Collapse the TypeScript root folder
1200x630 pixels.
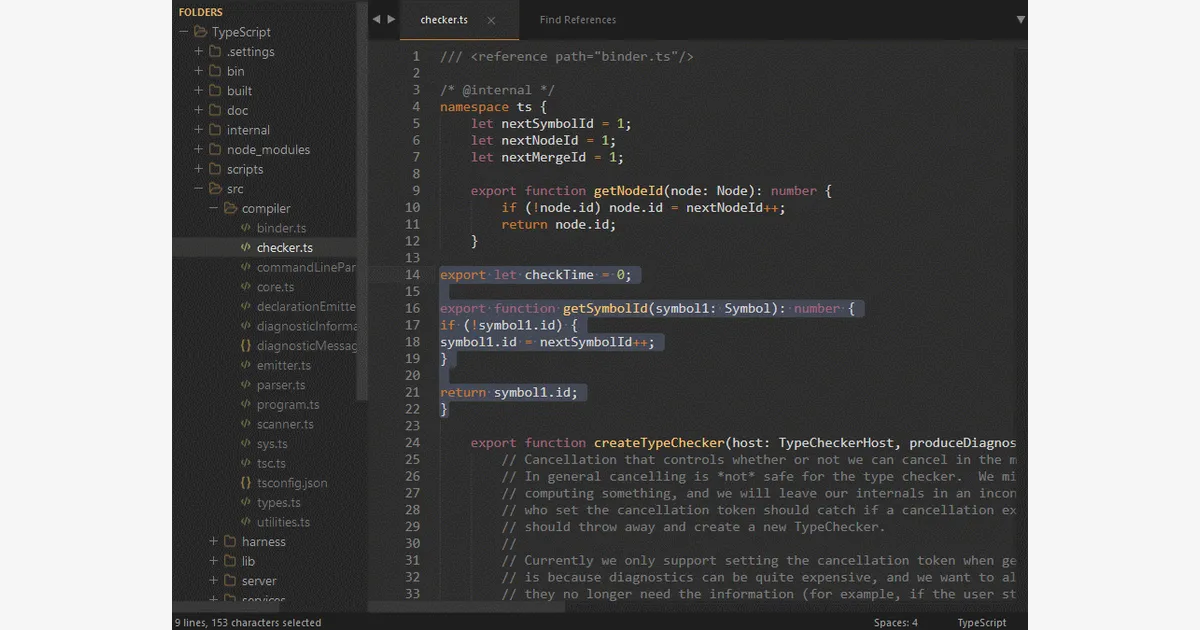[x=185, y=32]
